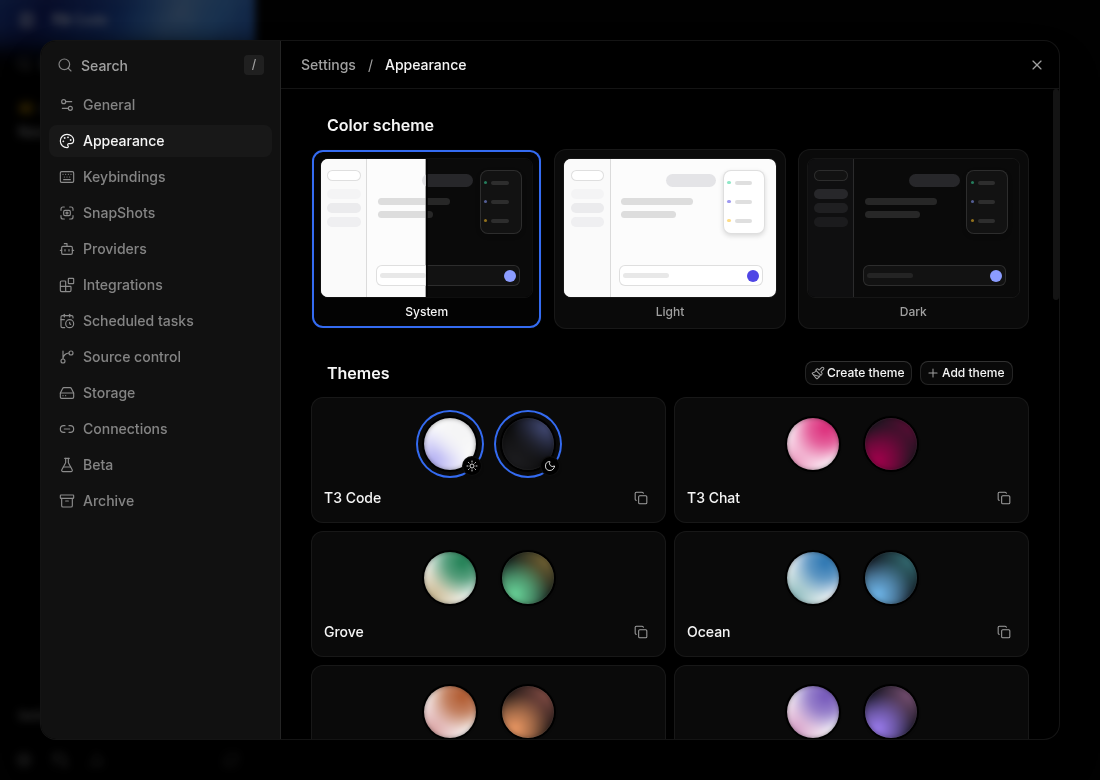Click the General sliders icon in sidebar
Image resolution: width=1100 pixels, height=780 pixels.
tap(67, 105)
